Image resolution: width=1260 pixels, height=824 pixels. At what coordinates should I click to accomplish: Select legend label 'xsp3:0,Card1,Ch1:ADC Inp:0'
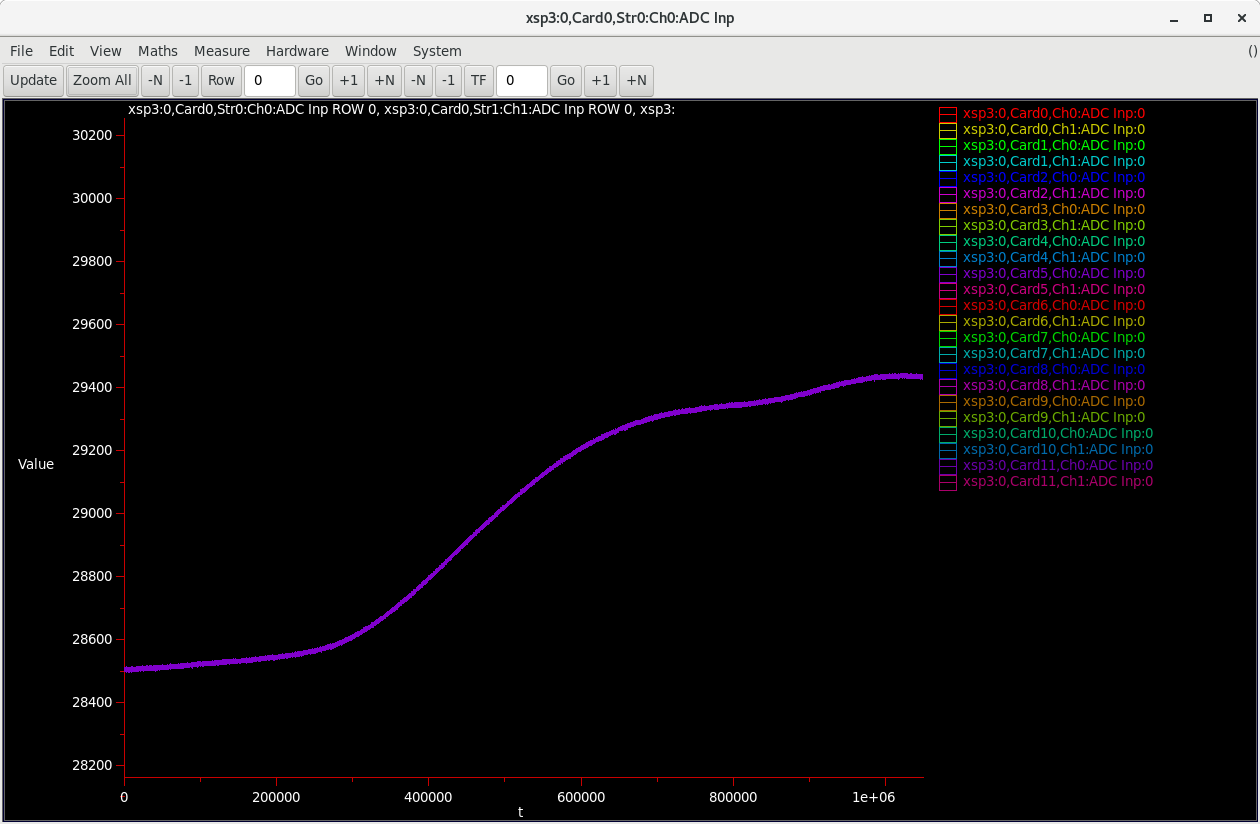click(x=1054, y=162)
